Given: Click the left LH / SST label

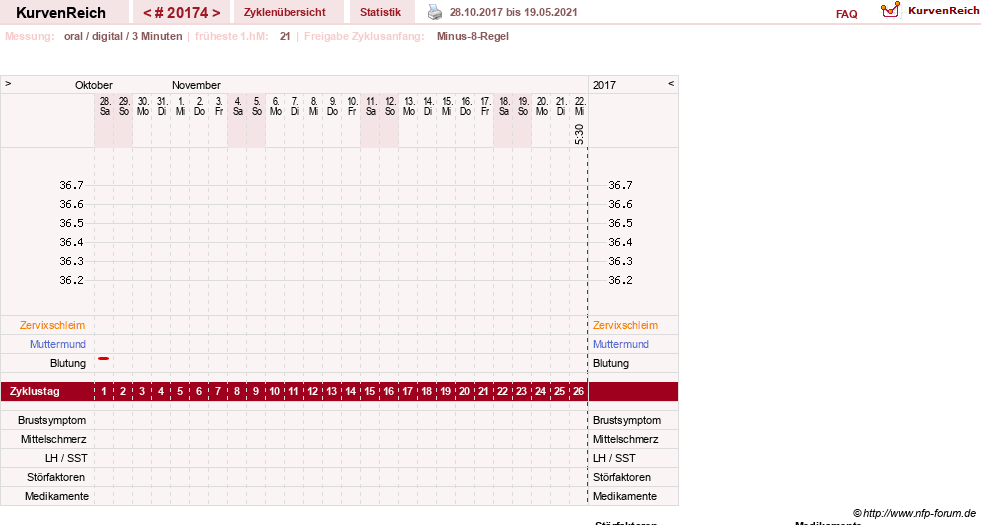Looking at the screenshot, I should (x=66, y=458).
